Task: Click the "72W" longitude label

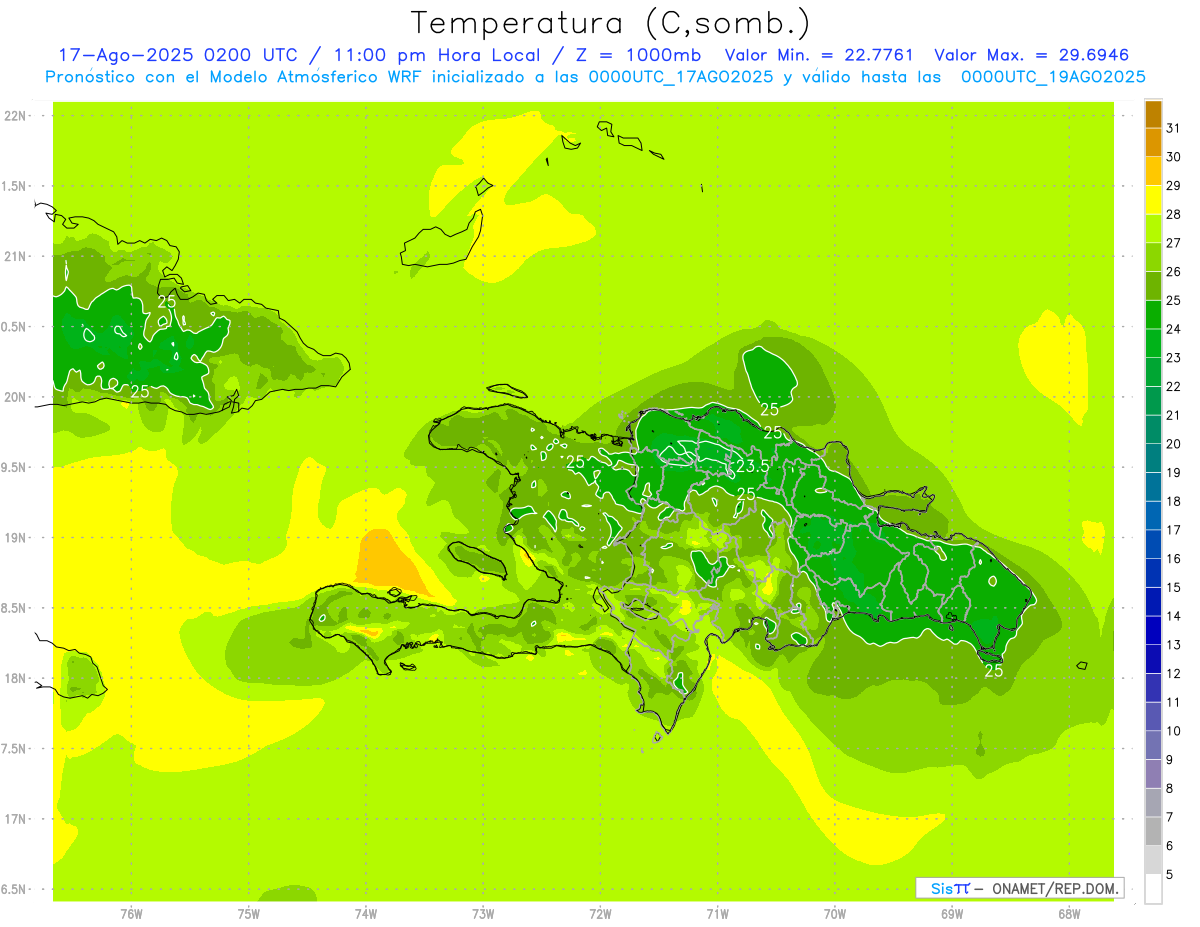Action: 600,914
